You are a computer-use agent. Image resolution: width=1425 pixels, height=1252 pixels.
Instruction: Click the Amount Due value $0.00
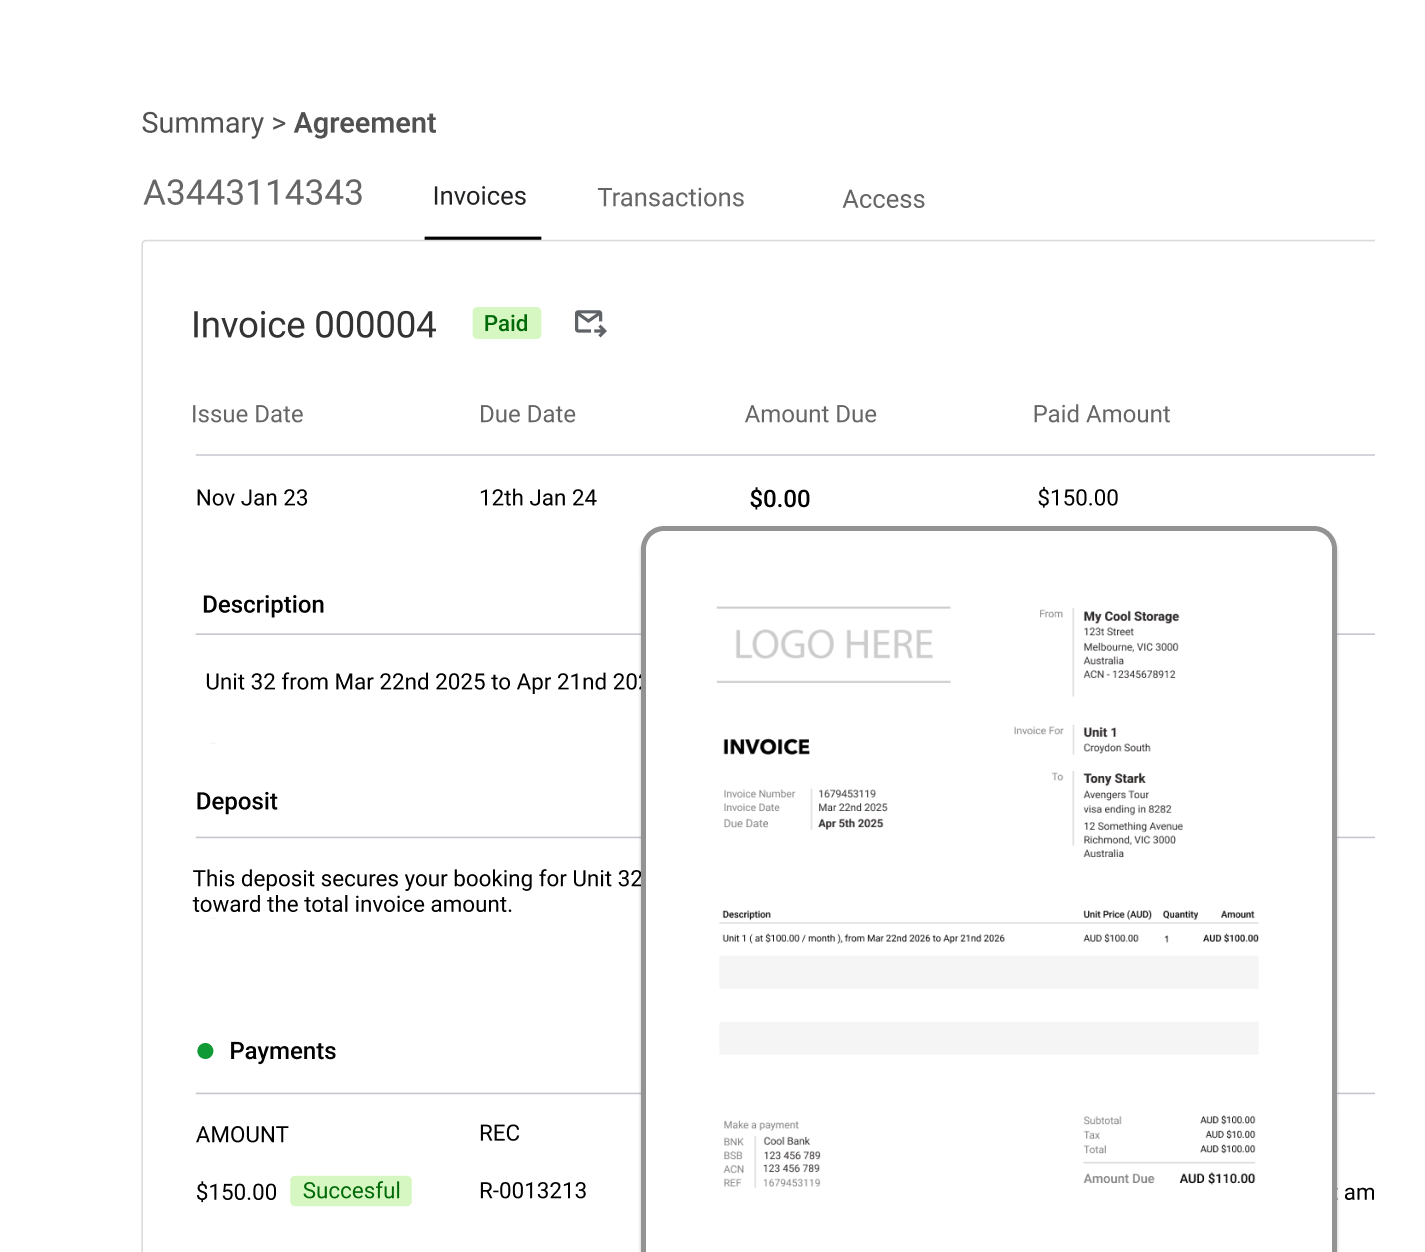coord(779,498)
